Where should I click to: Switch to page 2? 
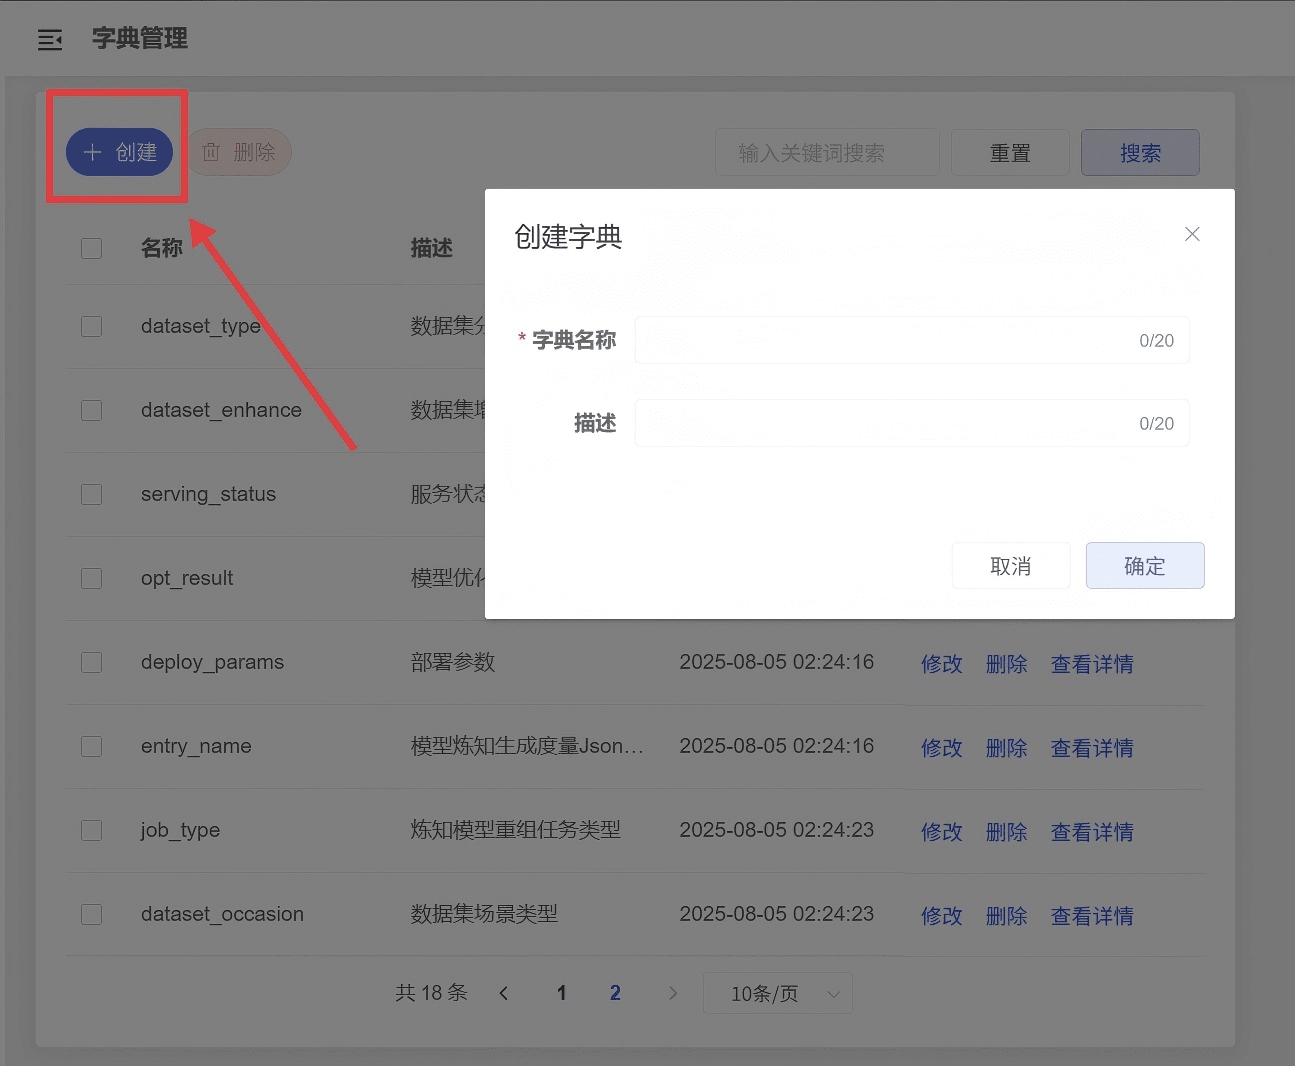pos(615,993)
